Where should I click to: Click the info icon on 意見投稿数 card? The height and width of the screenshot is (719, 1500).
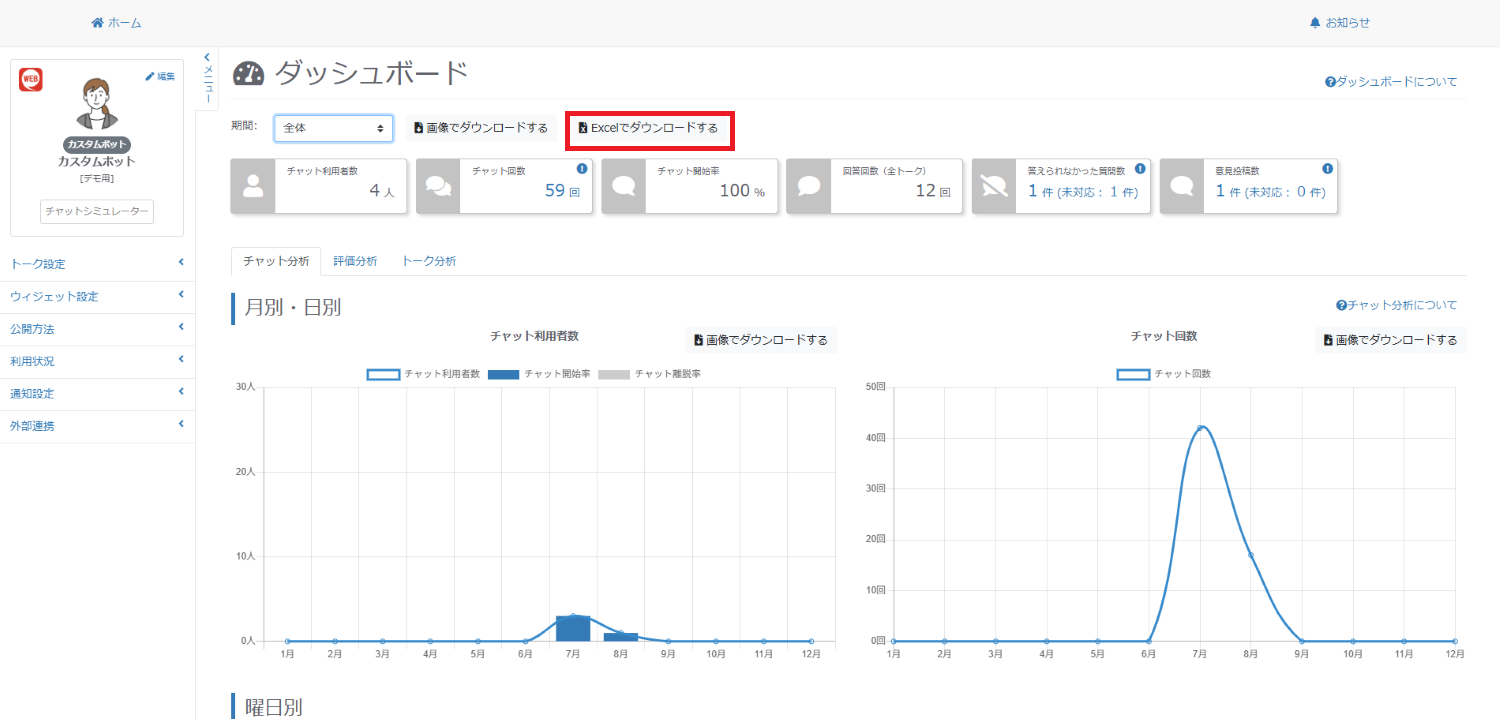[x=1327, y=169]
